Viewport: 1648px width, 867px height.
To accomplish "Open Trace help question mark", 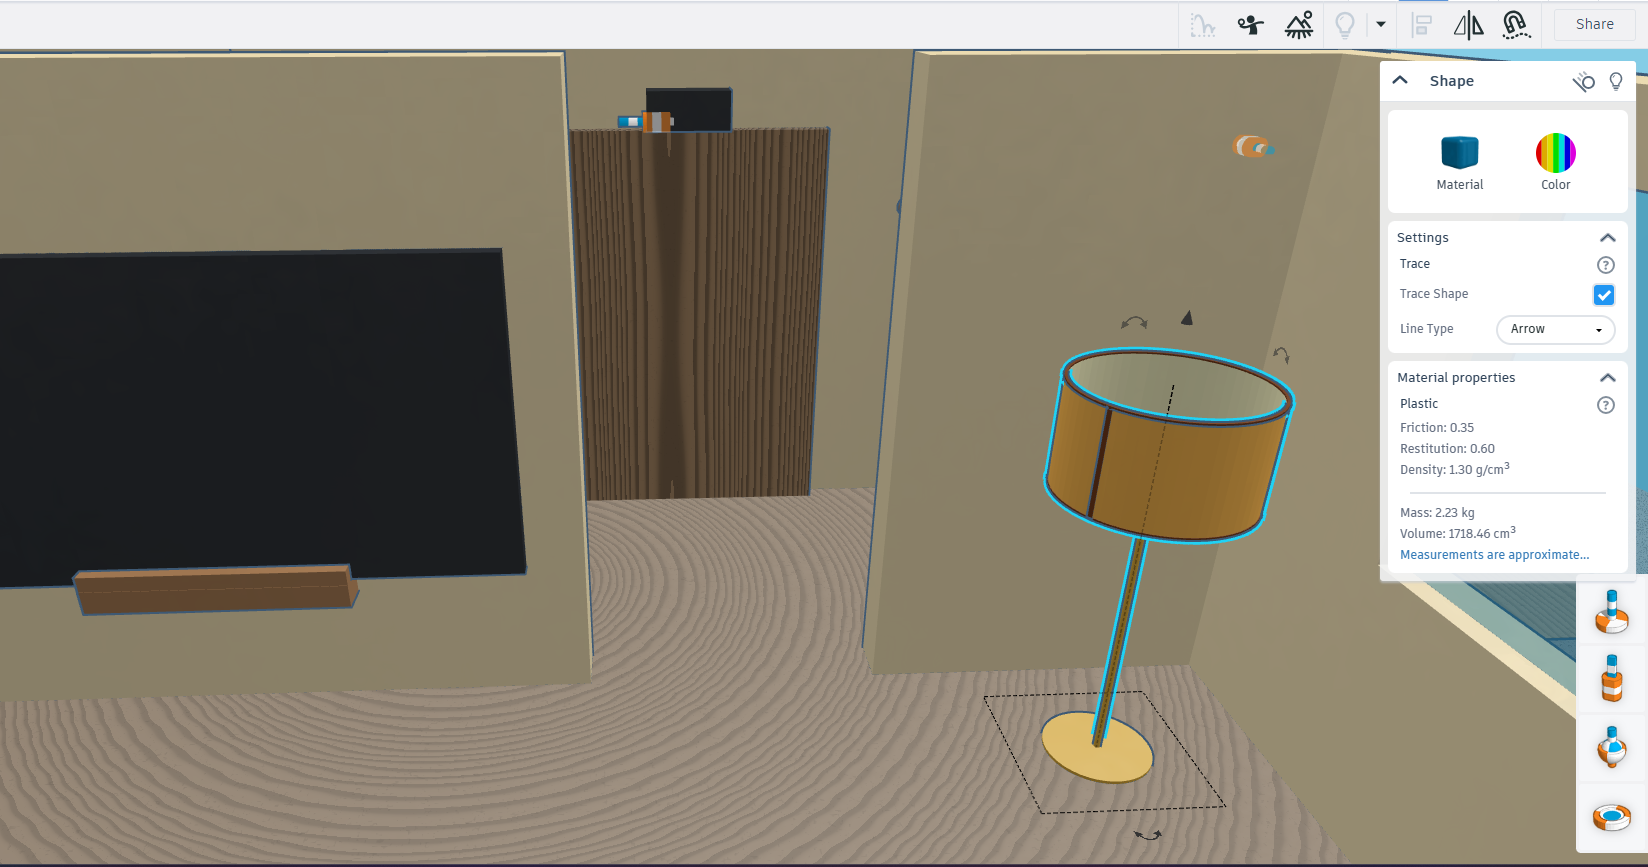I will 1606,265.
